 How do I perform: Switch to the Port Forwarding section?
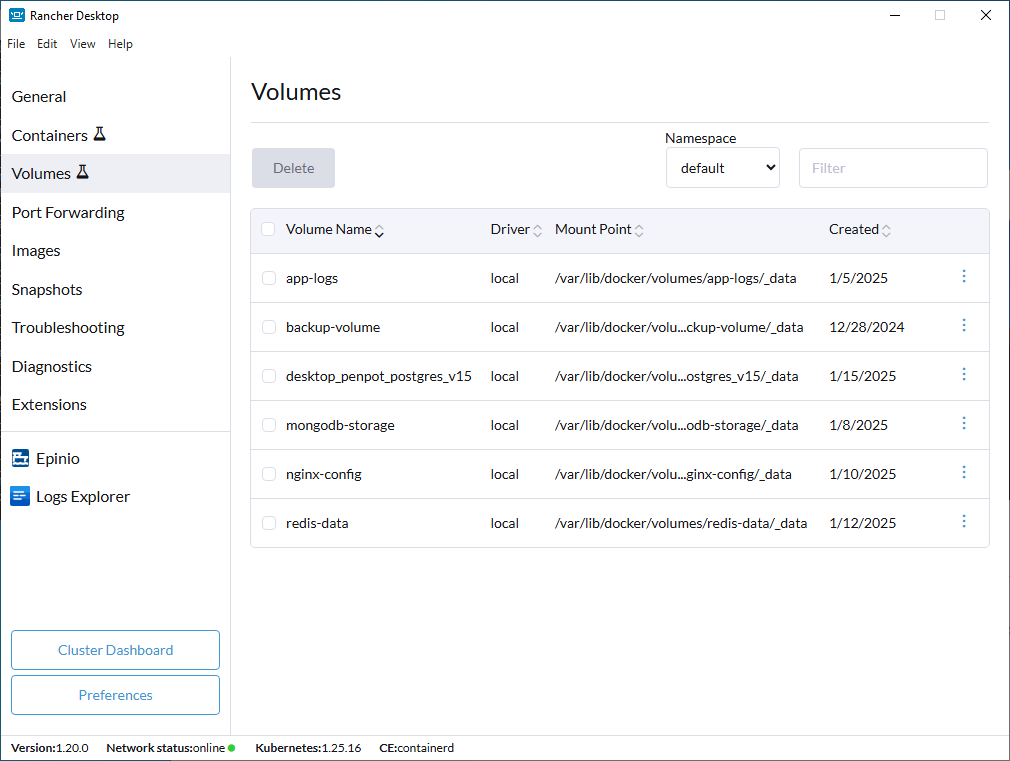67,212
